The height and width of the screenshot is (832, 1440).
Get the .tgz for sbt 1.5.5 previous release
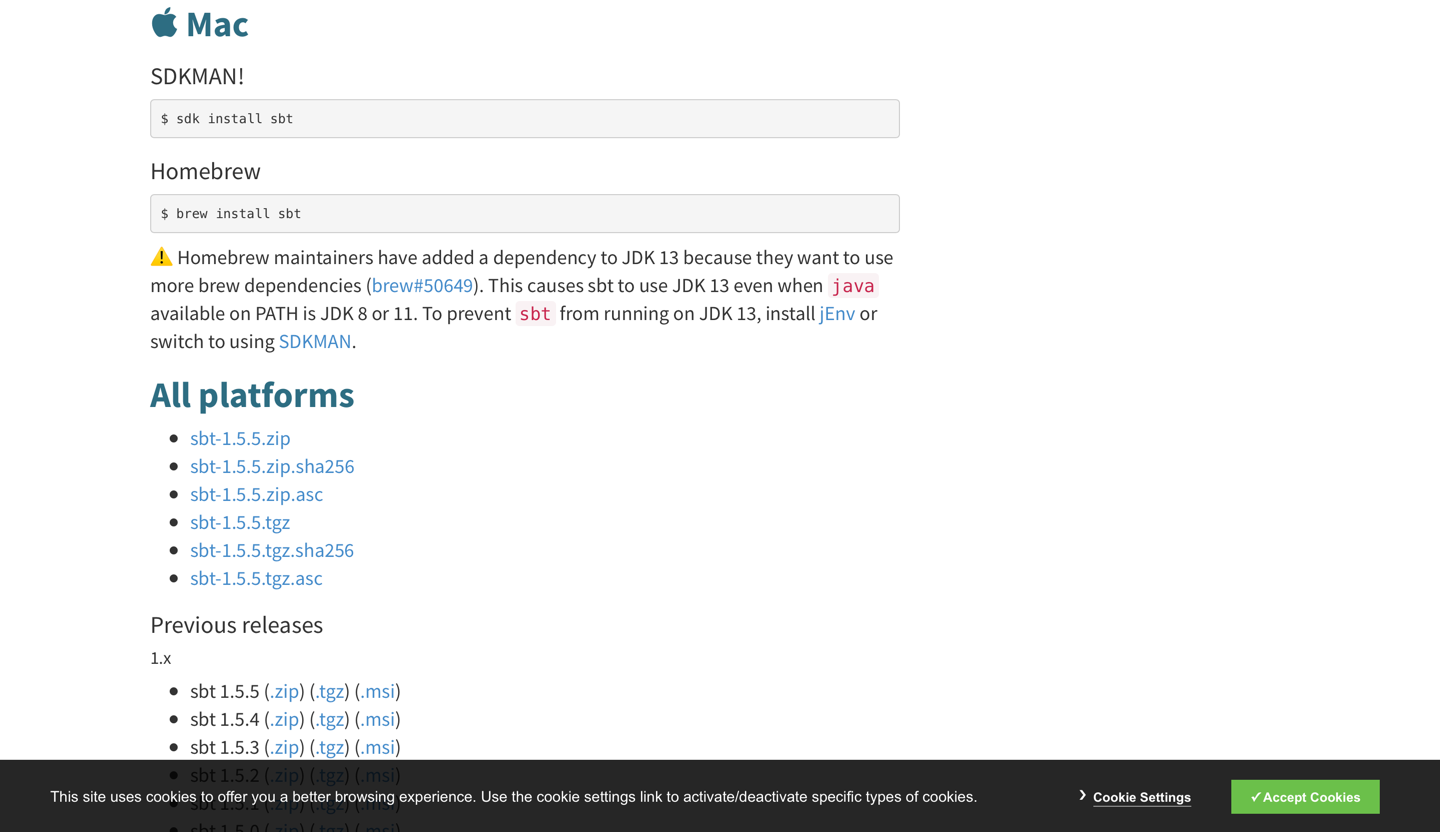point(330,691)
